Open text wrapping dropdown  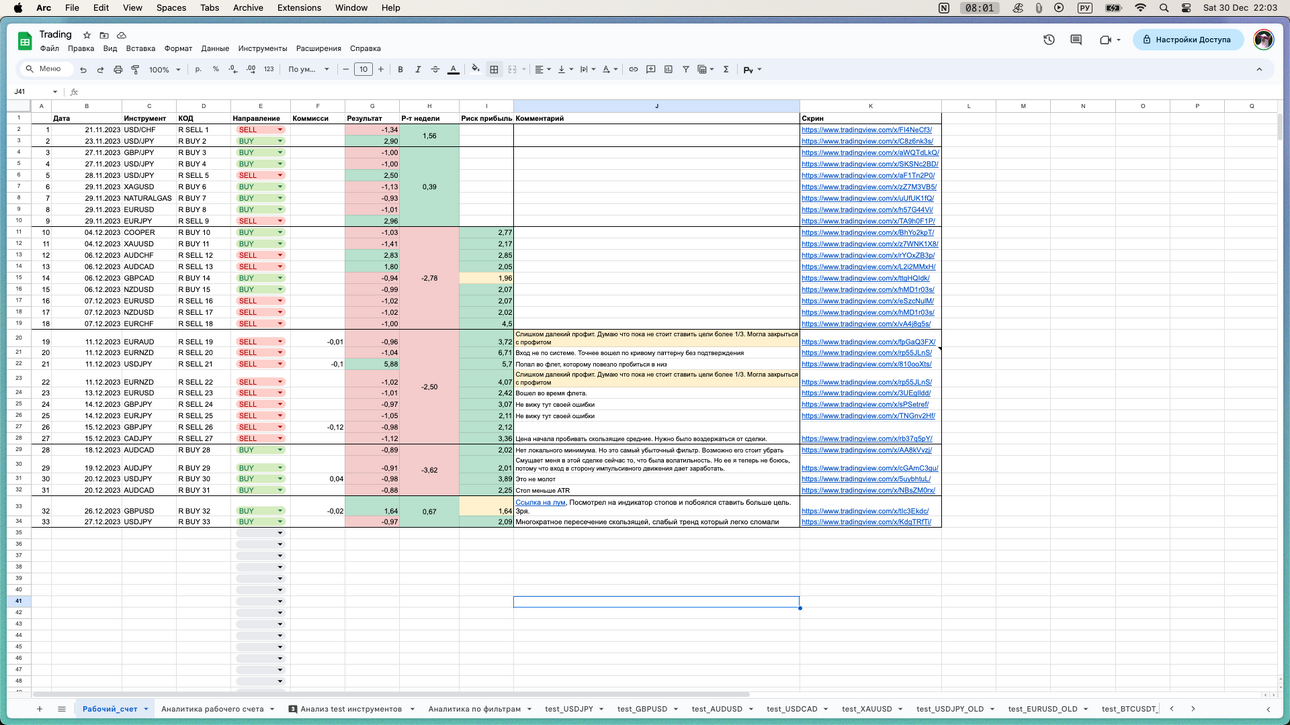[x=586, y=70]
